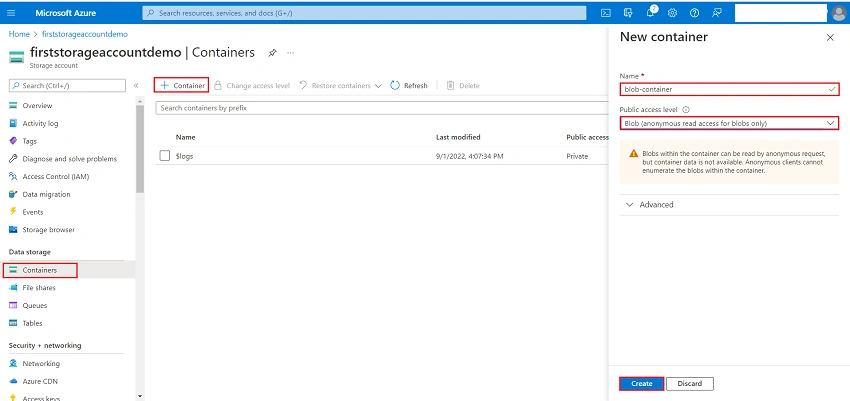Sort by Name column header
Screen dimensions: 850x401
[185, 137]
